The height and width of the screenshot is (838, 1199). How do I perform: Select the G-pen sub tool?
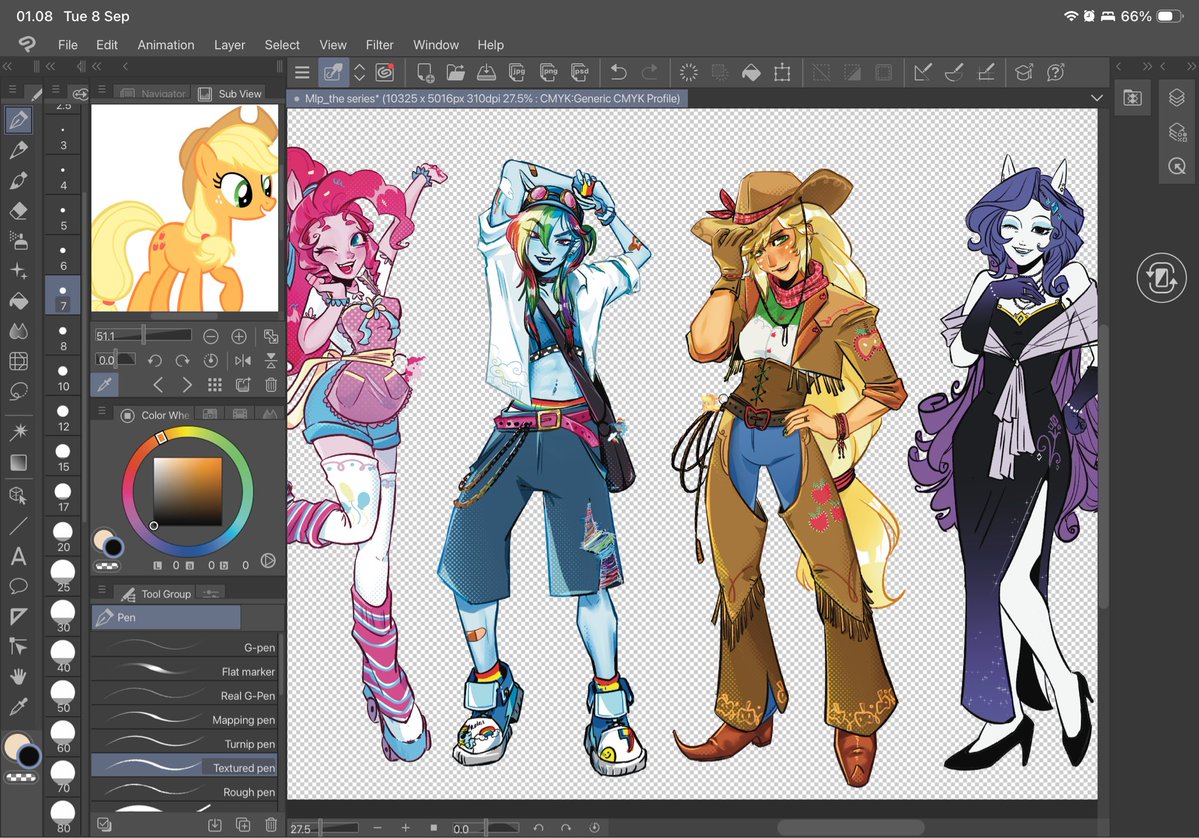pyautogui.click(x=184, y=647)
